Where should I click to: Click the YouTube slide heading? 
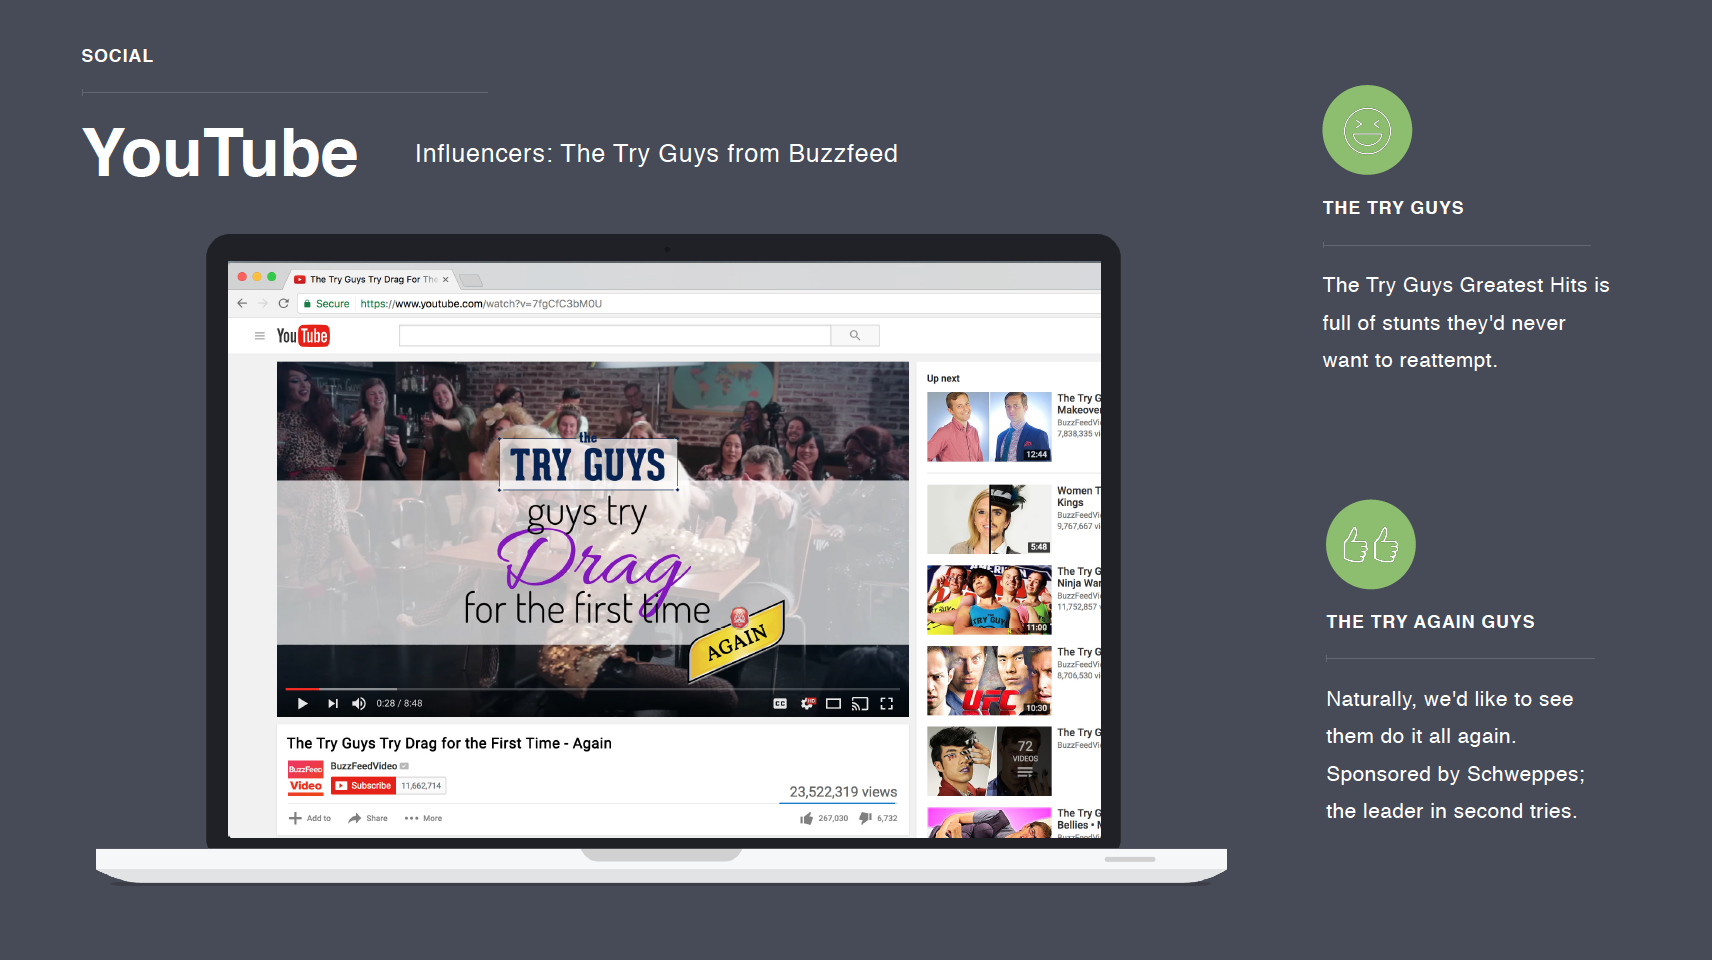click(x=220, y=153)
